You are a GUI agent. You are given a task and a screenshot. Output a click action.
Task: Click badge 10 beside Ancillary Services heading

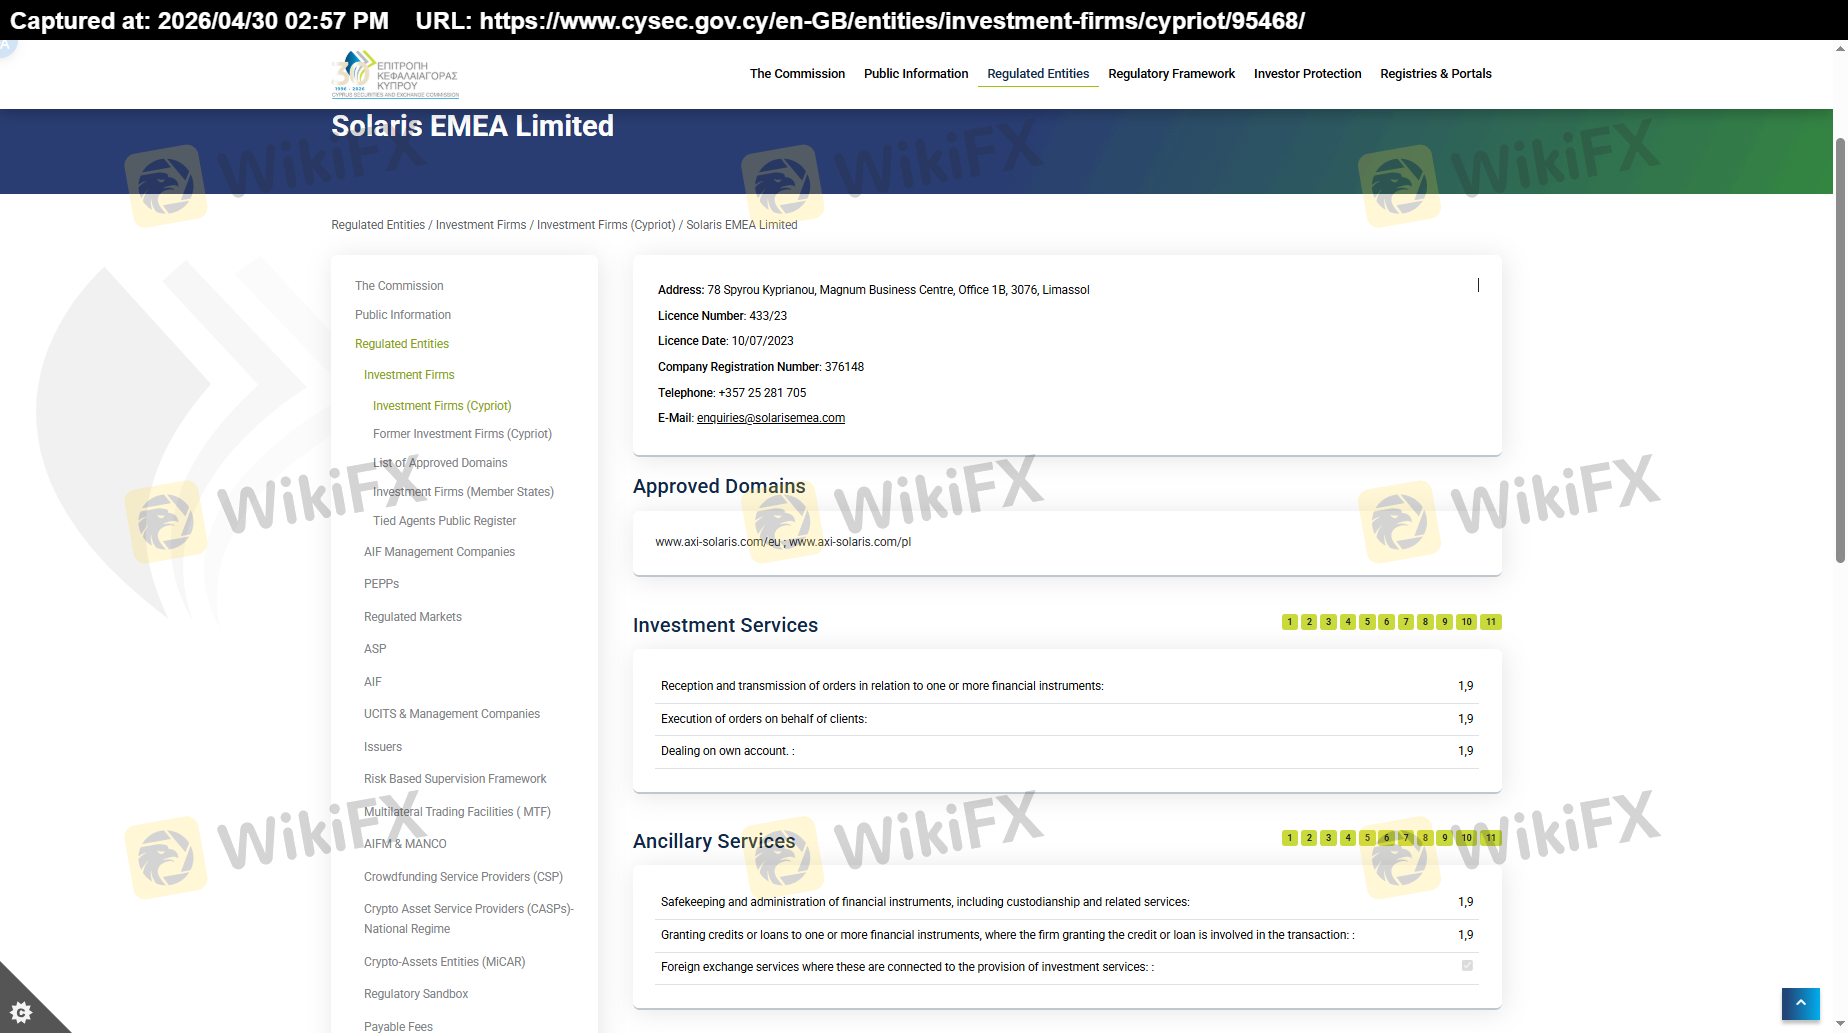pyautogui.click(x=1466, y=838)
